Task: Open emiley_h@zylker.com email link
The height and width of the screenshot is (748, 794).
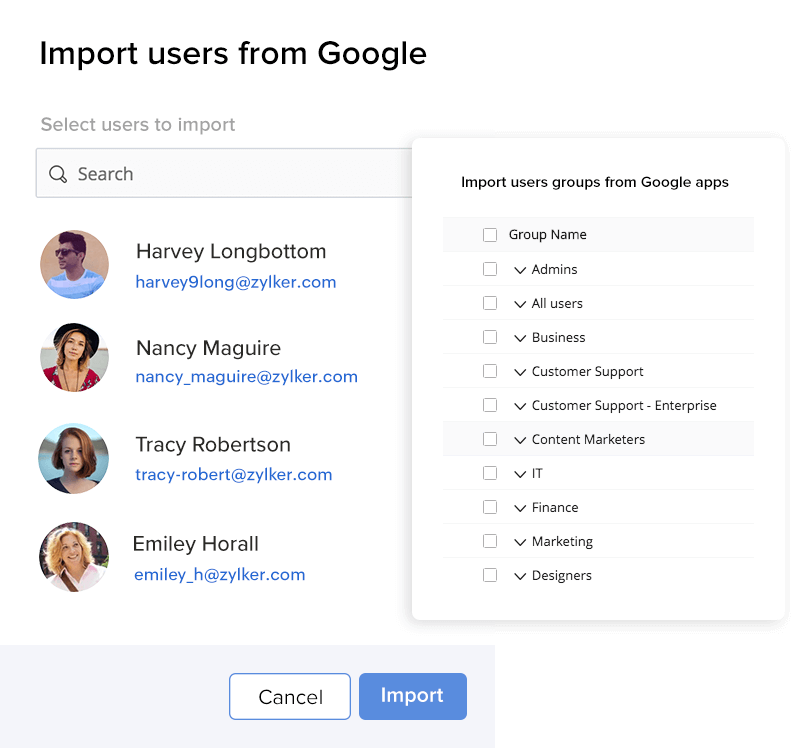Action: [x=219, y=575]
